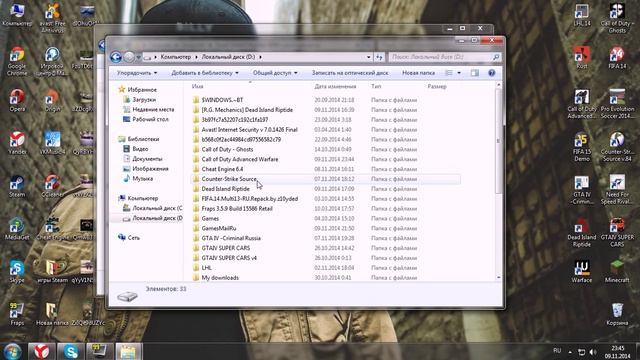This screenshot has height=360, width=640.
Task: Sort by the Тип column header
Action: [x=376, y=87]
